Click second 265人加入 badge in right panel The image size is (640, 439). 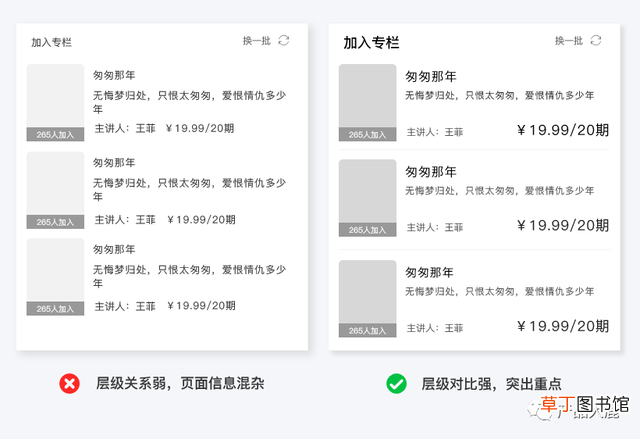pyautogui.click(x=367, y=230)
